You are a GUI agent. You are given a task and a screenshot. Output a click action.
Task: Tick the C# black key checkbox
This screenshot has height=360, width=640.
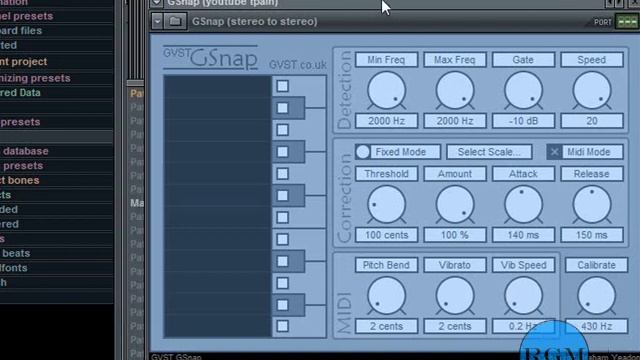(282, 305)
